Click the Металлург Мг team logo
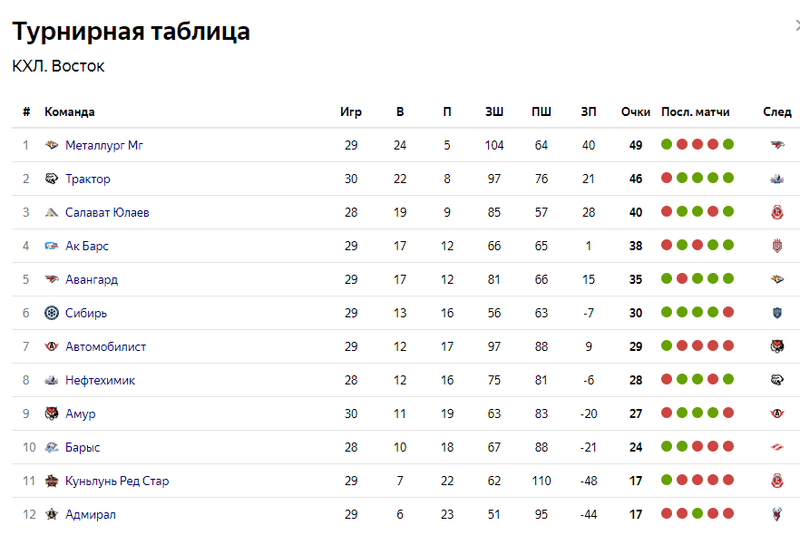 52,146
